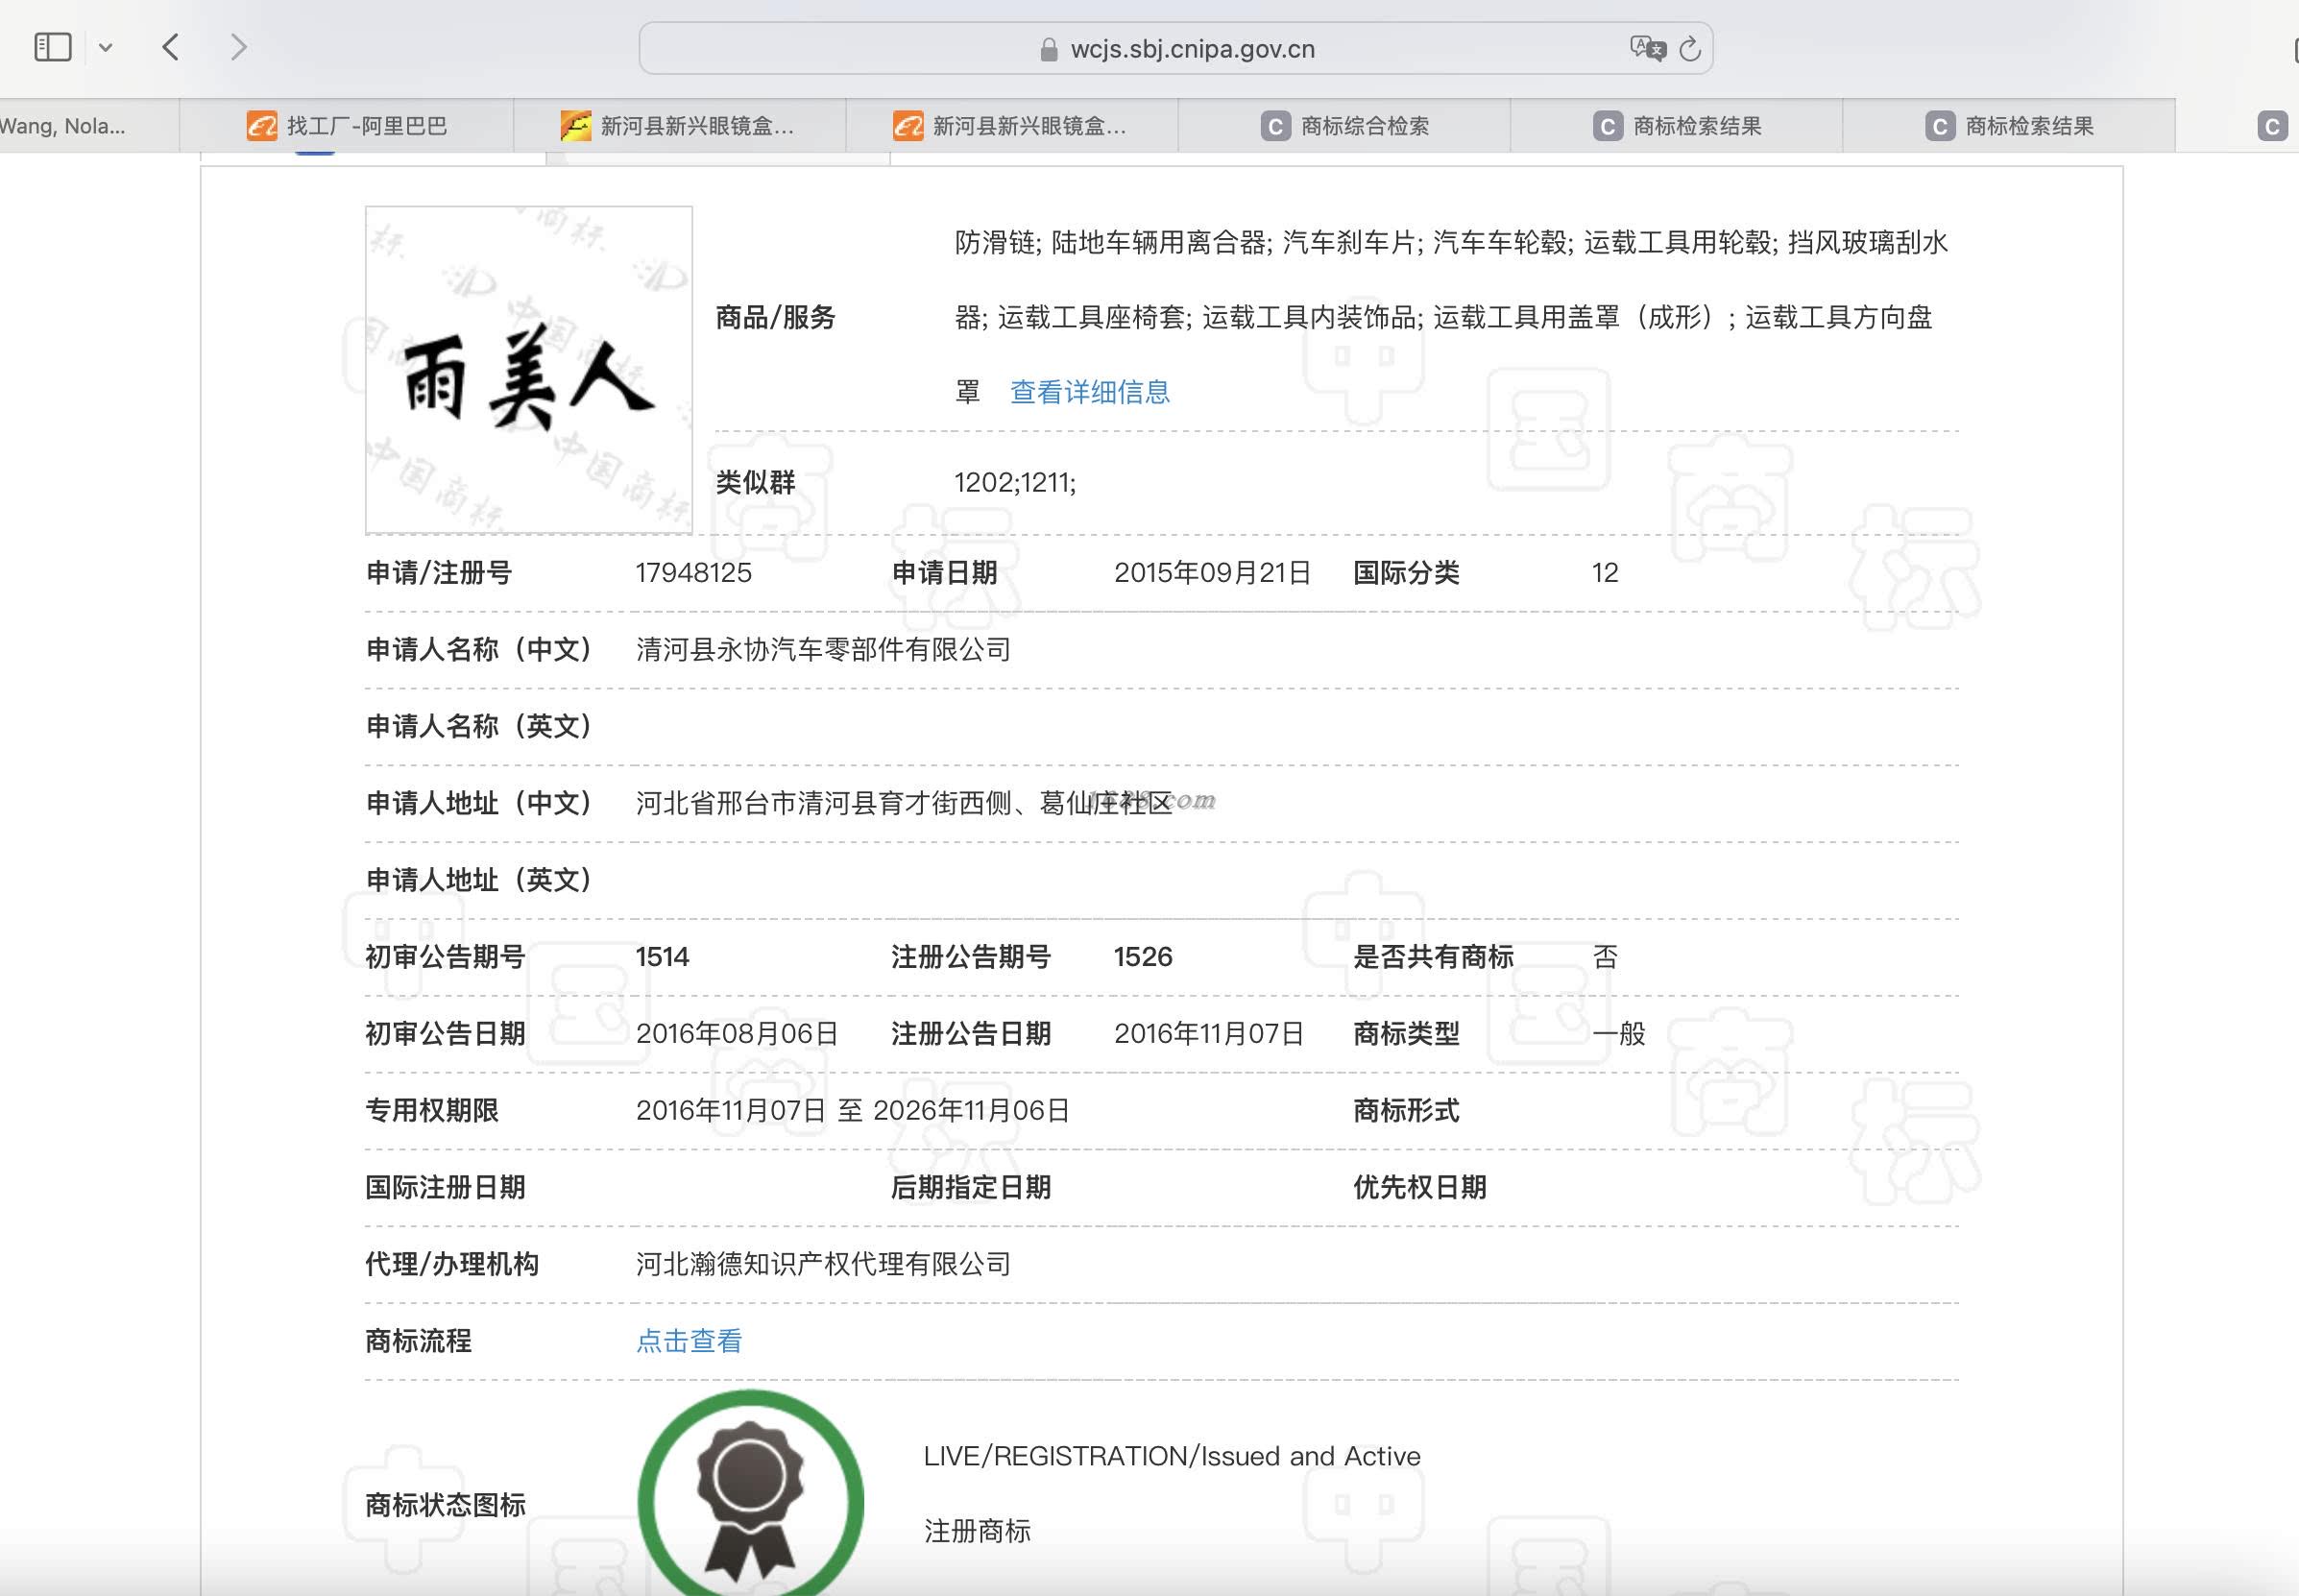Click the translate page icon in address bar
This screenshot has height=1596, width=2299.
coord(1646,48)
